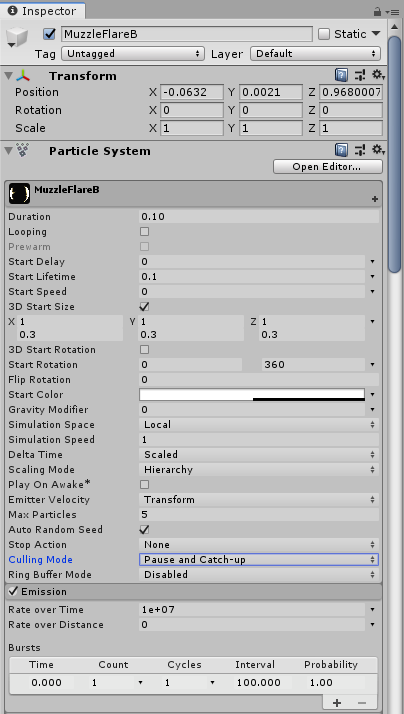The image size is (404, 714).
Task: Open Particle System gear menu
Action: pyautogui.click(x=378, y=150)
